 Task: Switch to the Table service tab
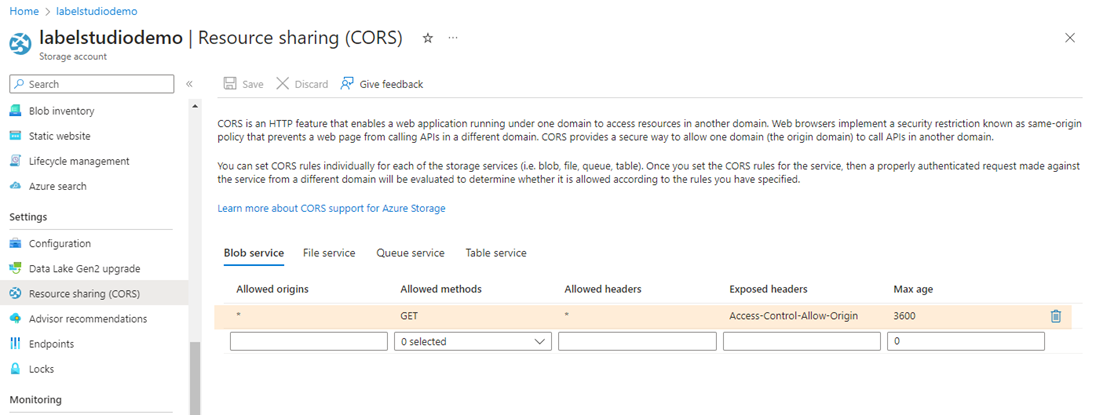coord(495,253)
